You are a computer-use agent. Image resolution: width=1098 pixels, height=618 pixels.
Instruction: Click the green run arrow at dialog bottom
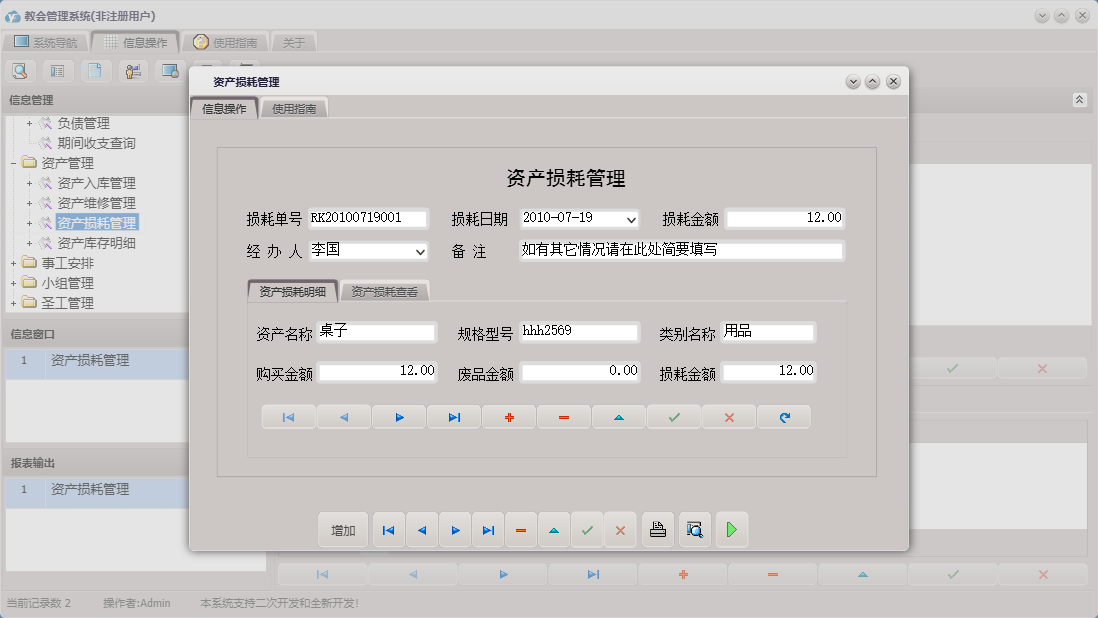pos(732,530)
